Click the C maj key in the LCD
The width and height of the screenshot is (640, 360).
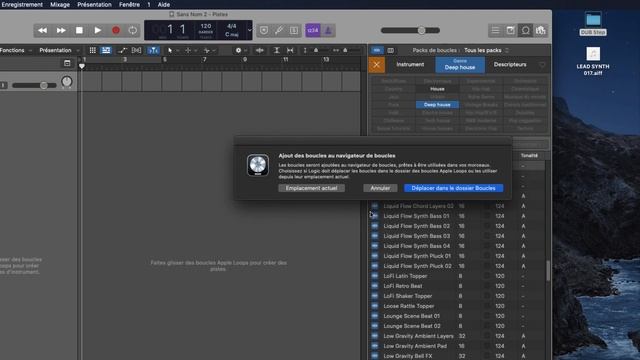point(231,35)
